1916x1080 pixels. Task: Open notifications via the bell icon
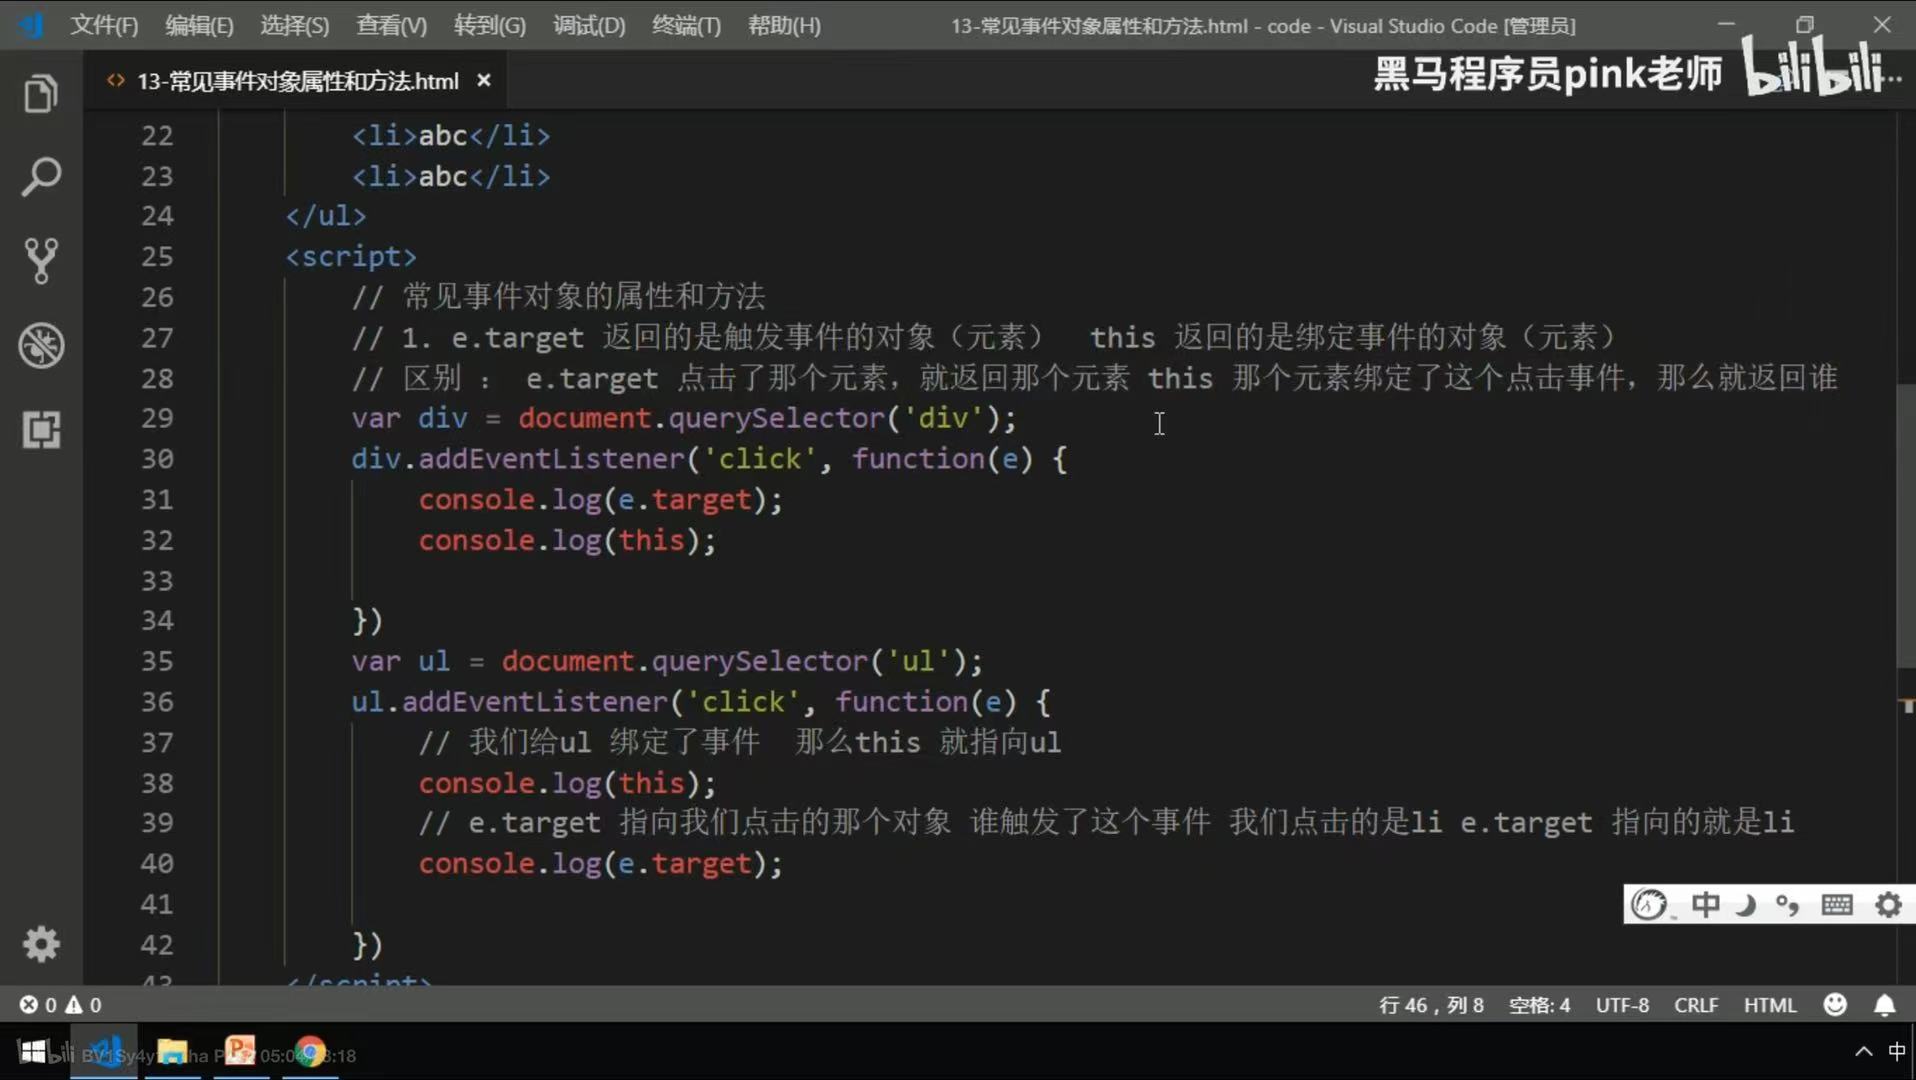point(1885,1004)
